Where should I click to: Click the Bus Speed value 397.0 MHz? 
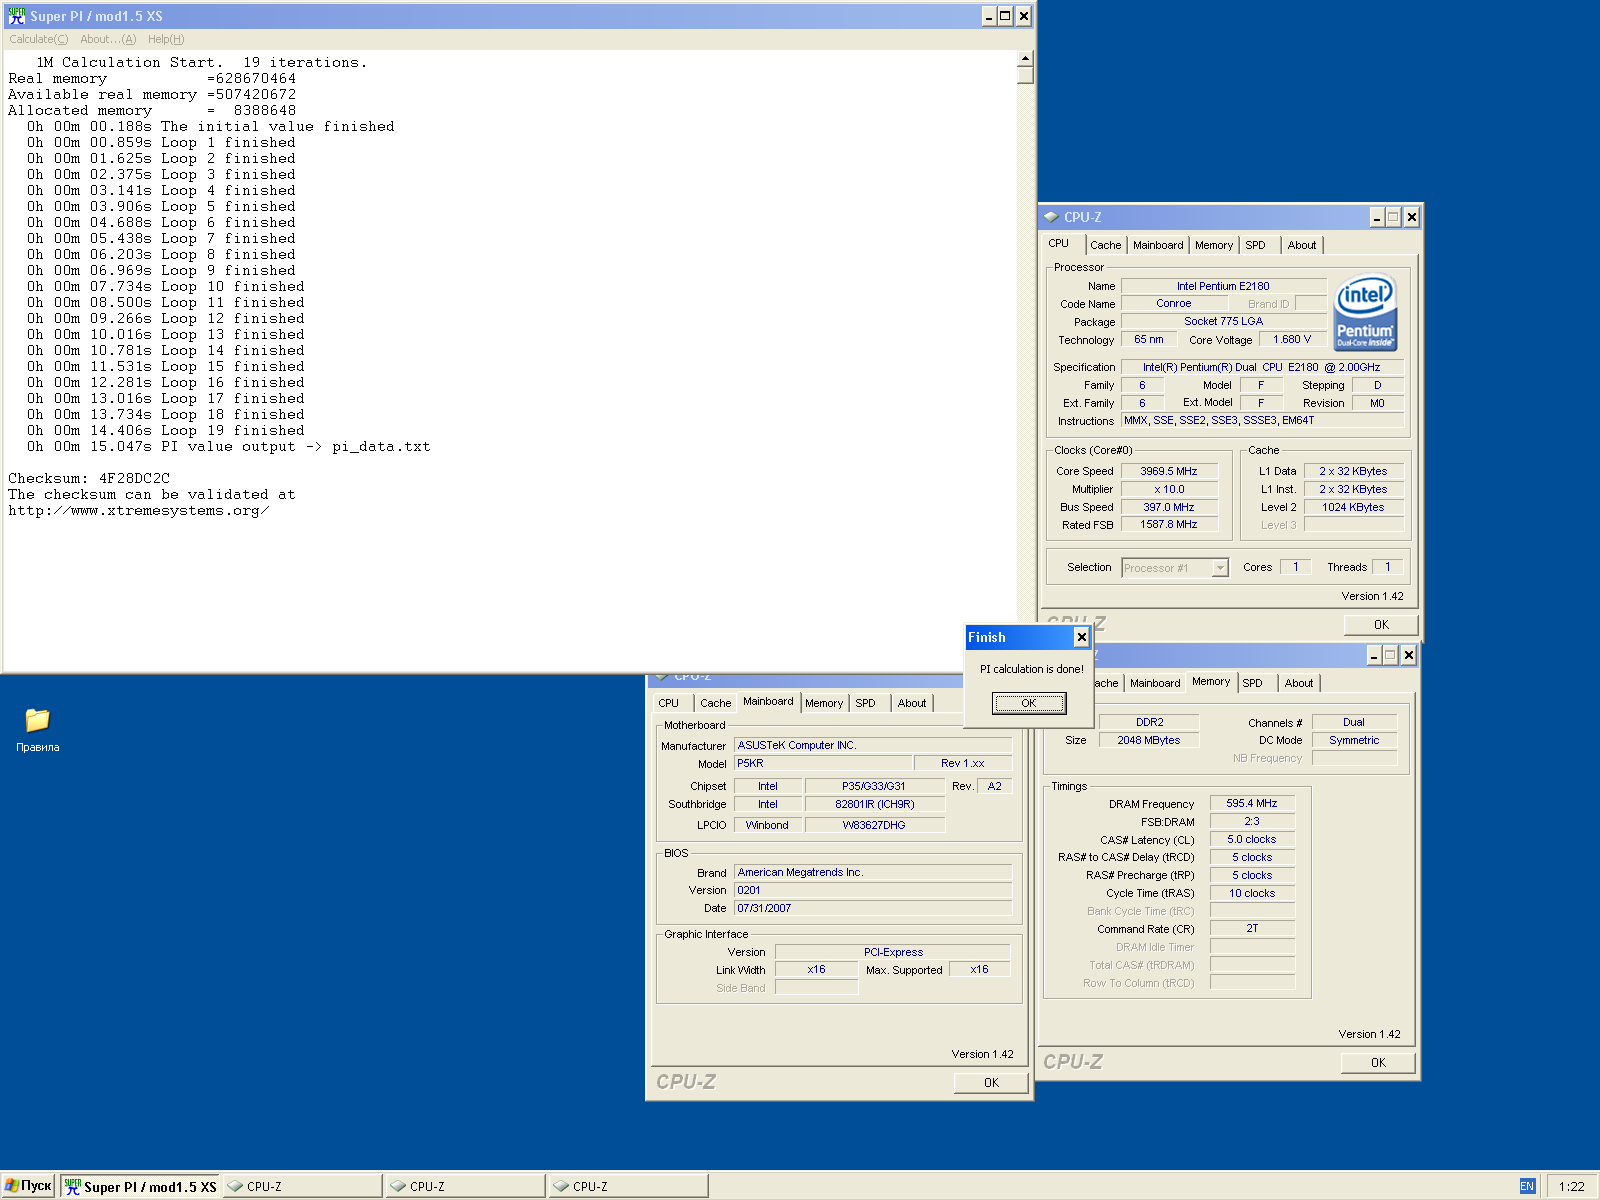coord(1169,507)
